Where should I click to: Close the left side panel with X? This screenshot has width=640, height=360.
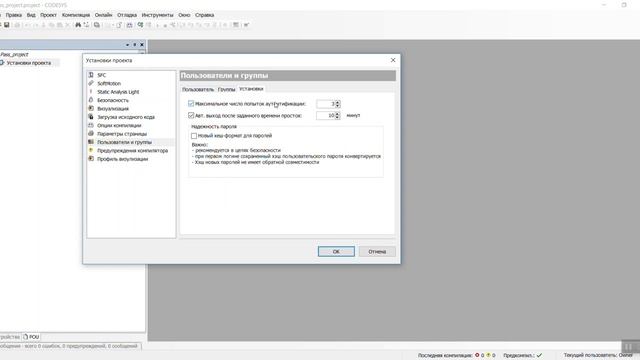[x=142, y=44]
